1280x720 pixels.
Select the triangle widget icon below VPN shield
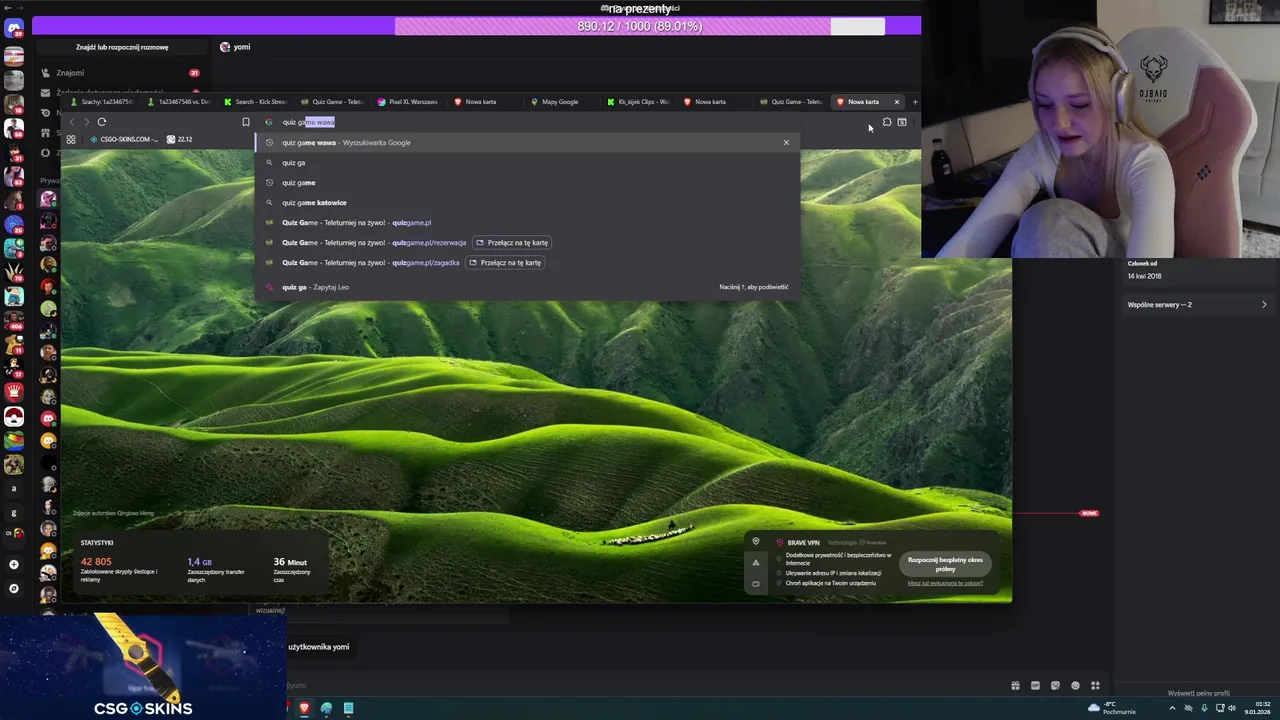pyautogui.click(x=756, y=563)
